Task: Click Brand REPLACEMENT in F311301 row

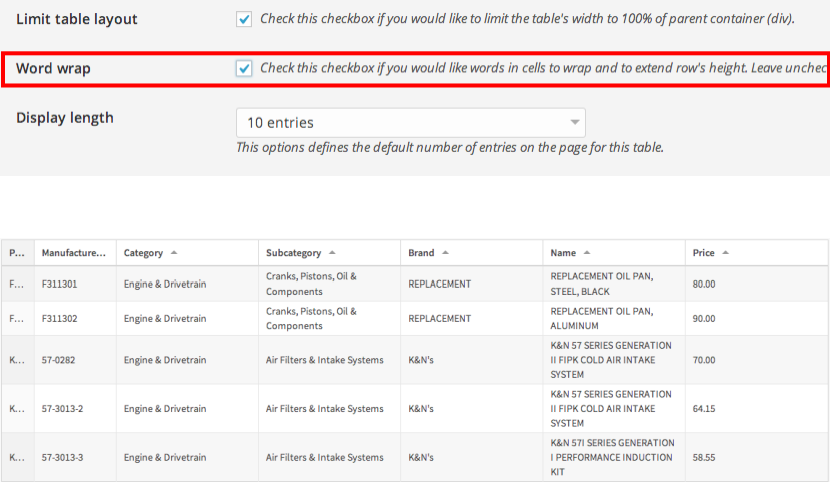Action: [439, 284]
